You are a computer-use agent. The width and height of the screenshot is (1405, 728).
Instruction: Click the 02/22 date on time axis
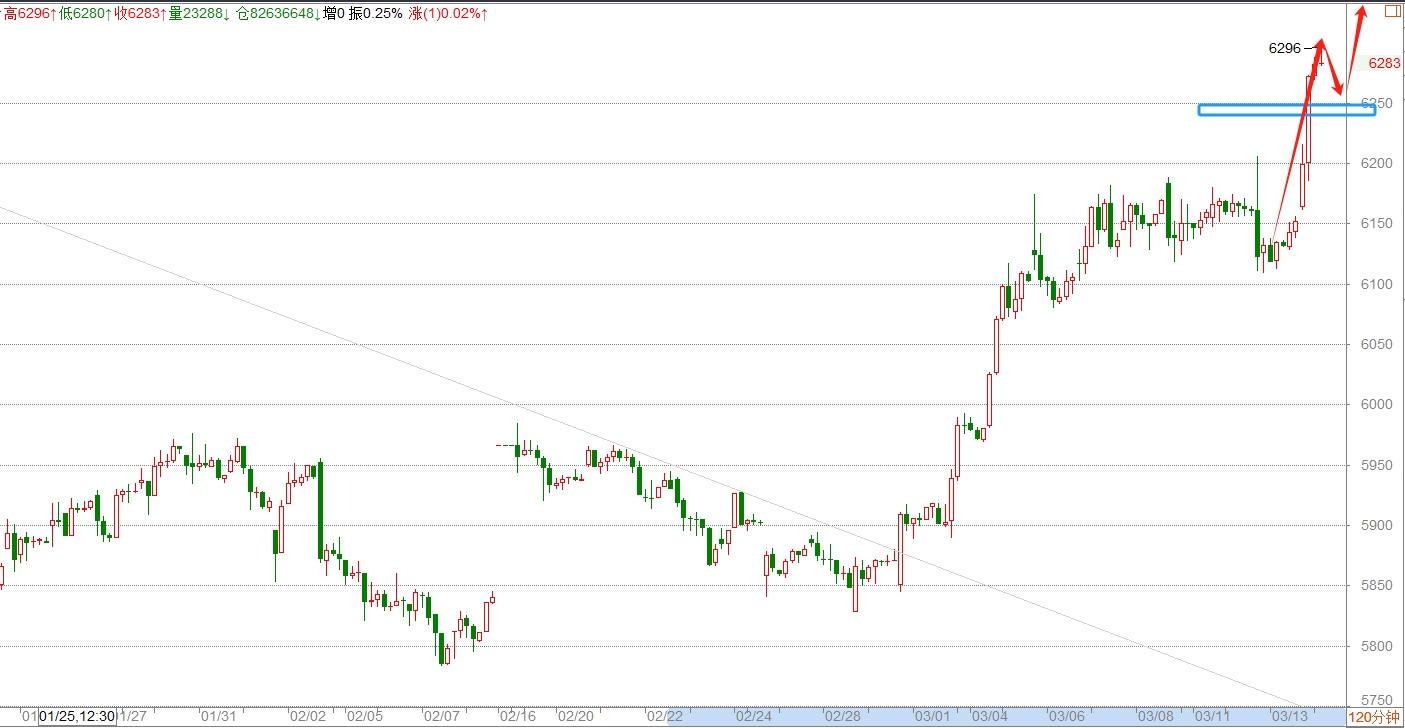(x=665, y=717)
